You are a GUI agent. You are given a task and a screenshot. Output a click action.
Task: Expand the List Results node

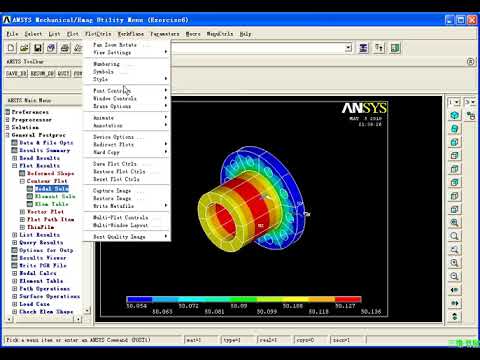click(15, 235)
